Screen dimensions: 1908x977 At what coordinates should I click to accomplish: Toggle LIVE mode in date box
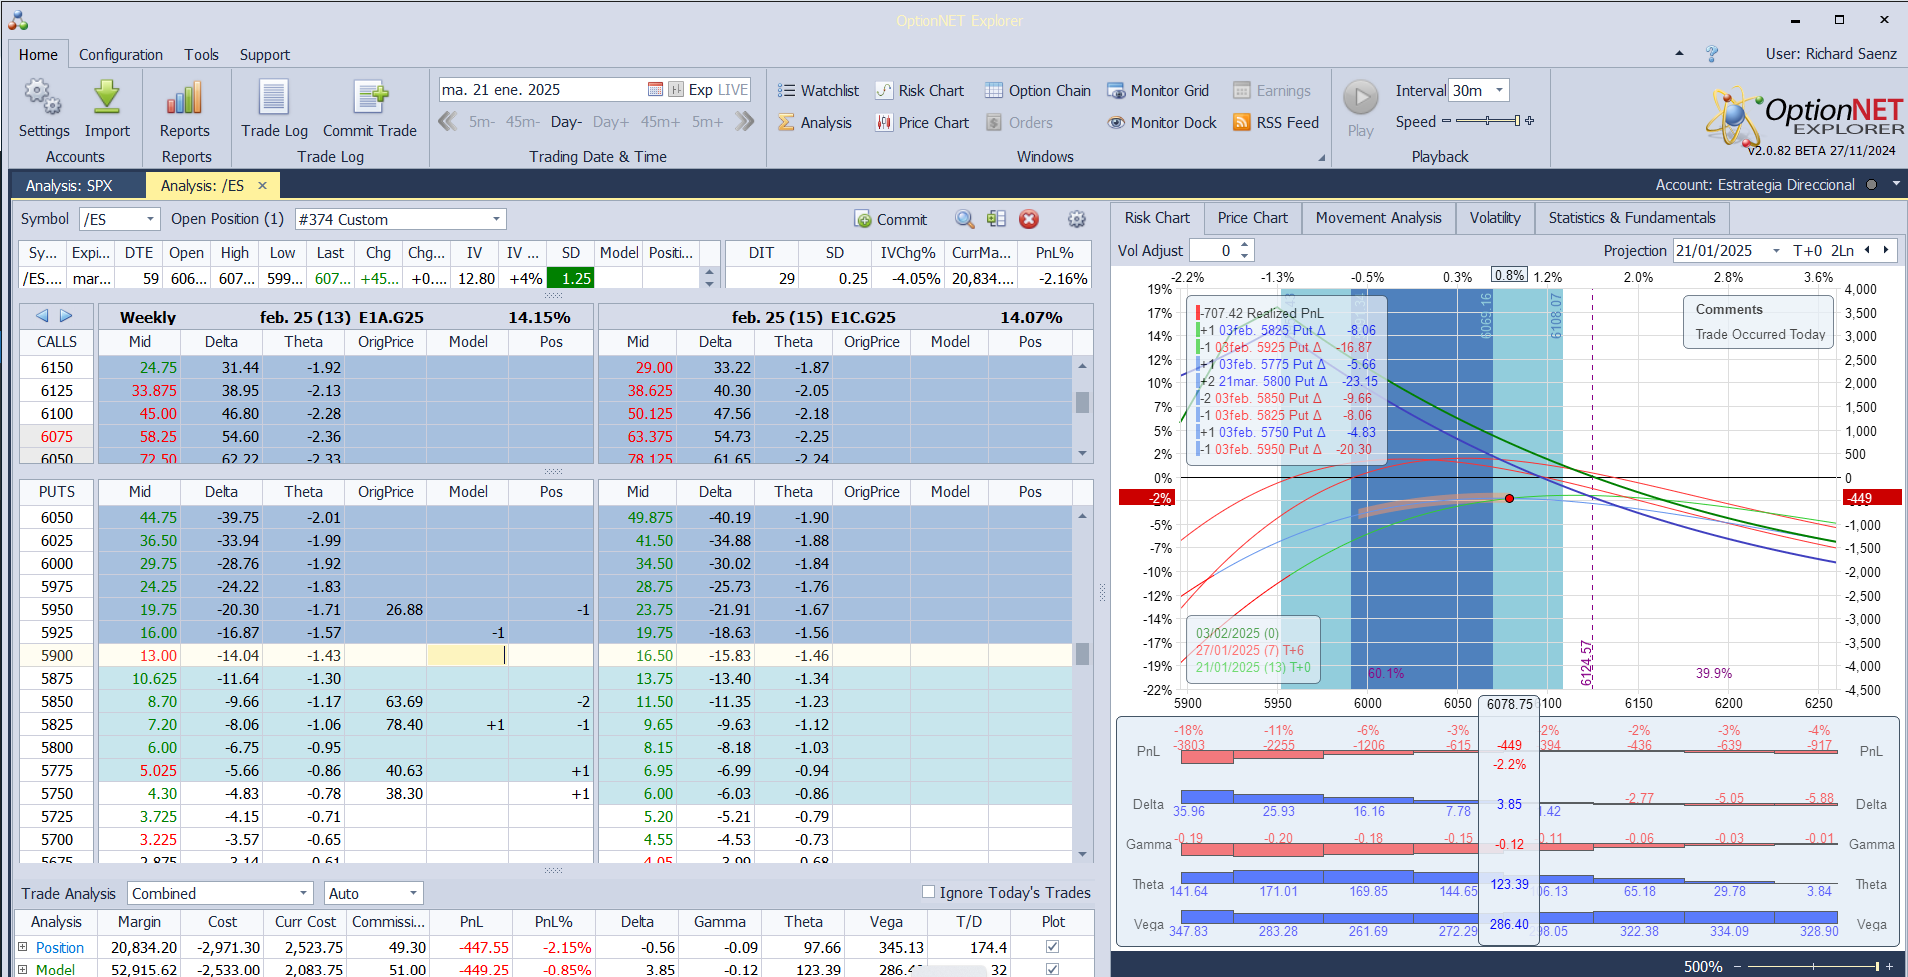[x=733, y=90]
